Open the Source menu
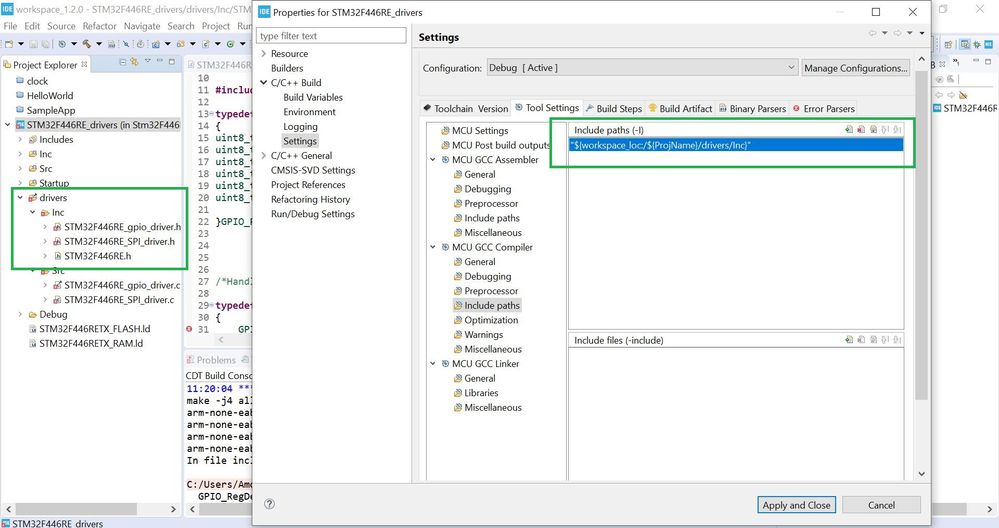This screenshot has height=528, width=999. [x=61, y=26]
